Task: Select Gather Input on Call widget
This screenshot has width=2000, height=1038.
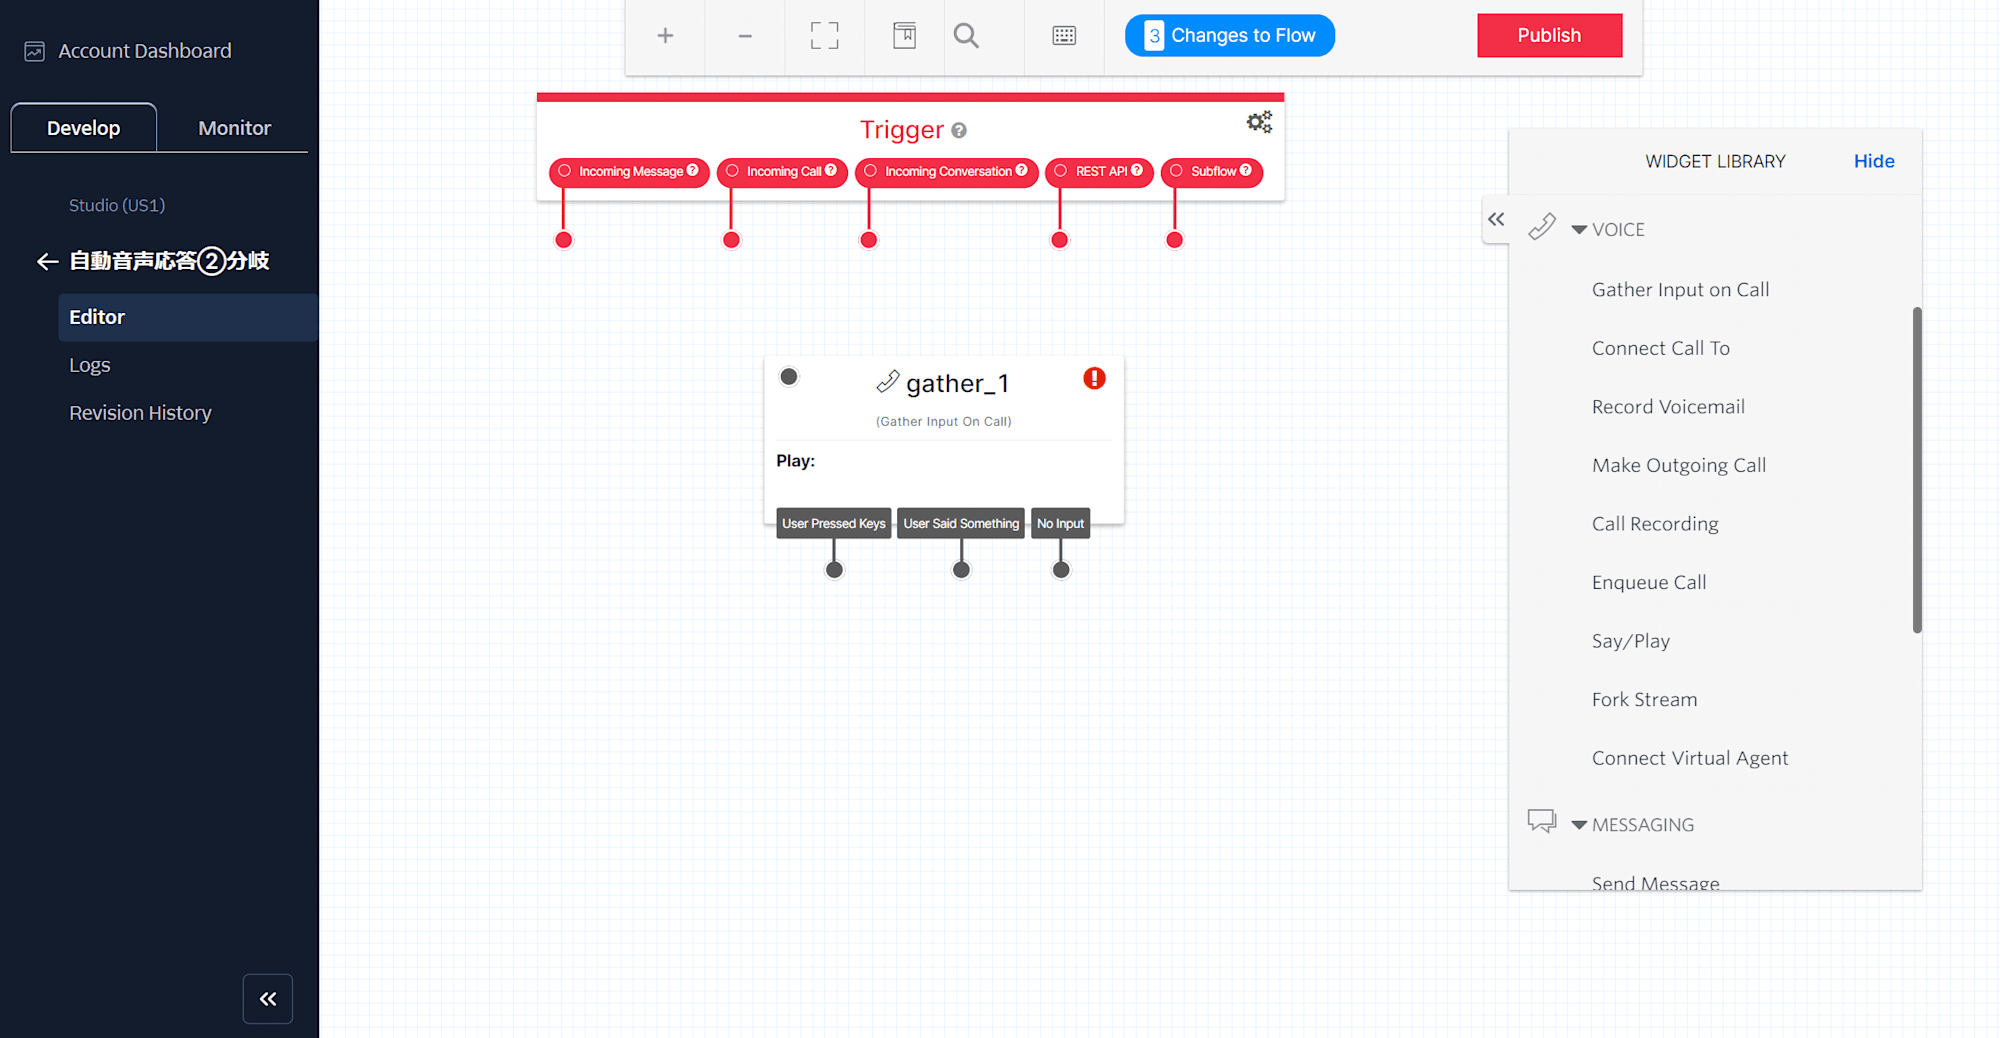Action: 1680,290
